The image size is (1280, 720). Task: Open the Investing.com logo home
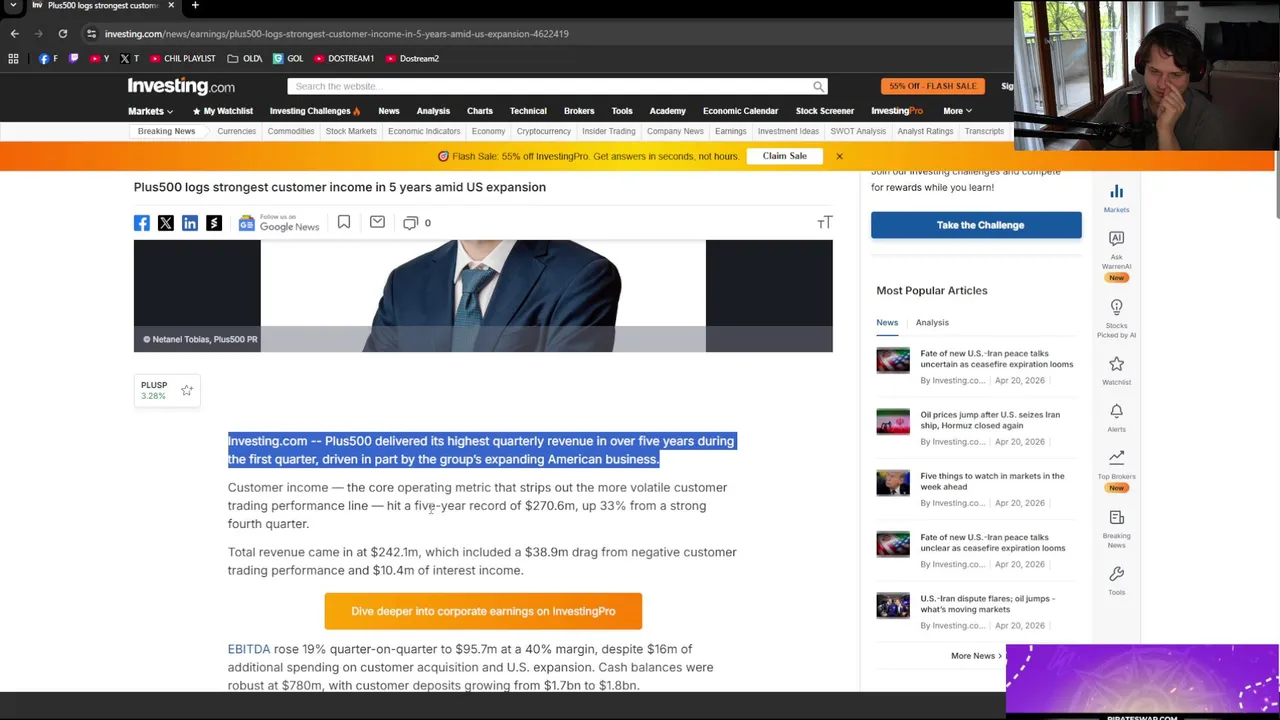click(181, 86)
